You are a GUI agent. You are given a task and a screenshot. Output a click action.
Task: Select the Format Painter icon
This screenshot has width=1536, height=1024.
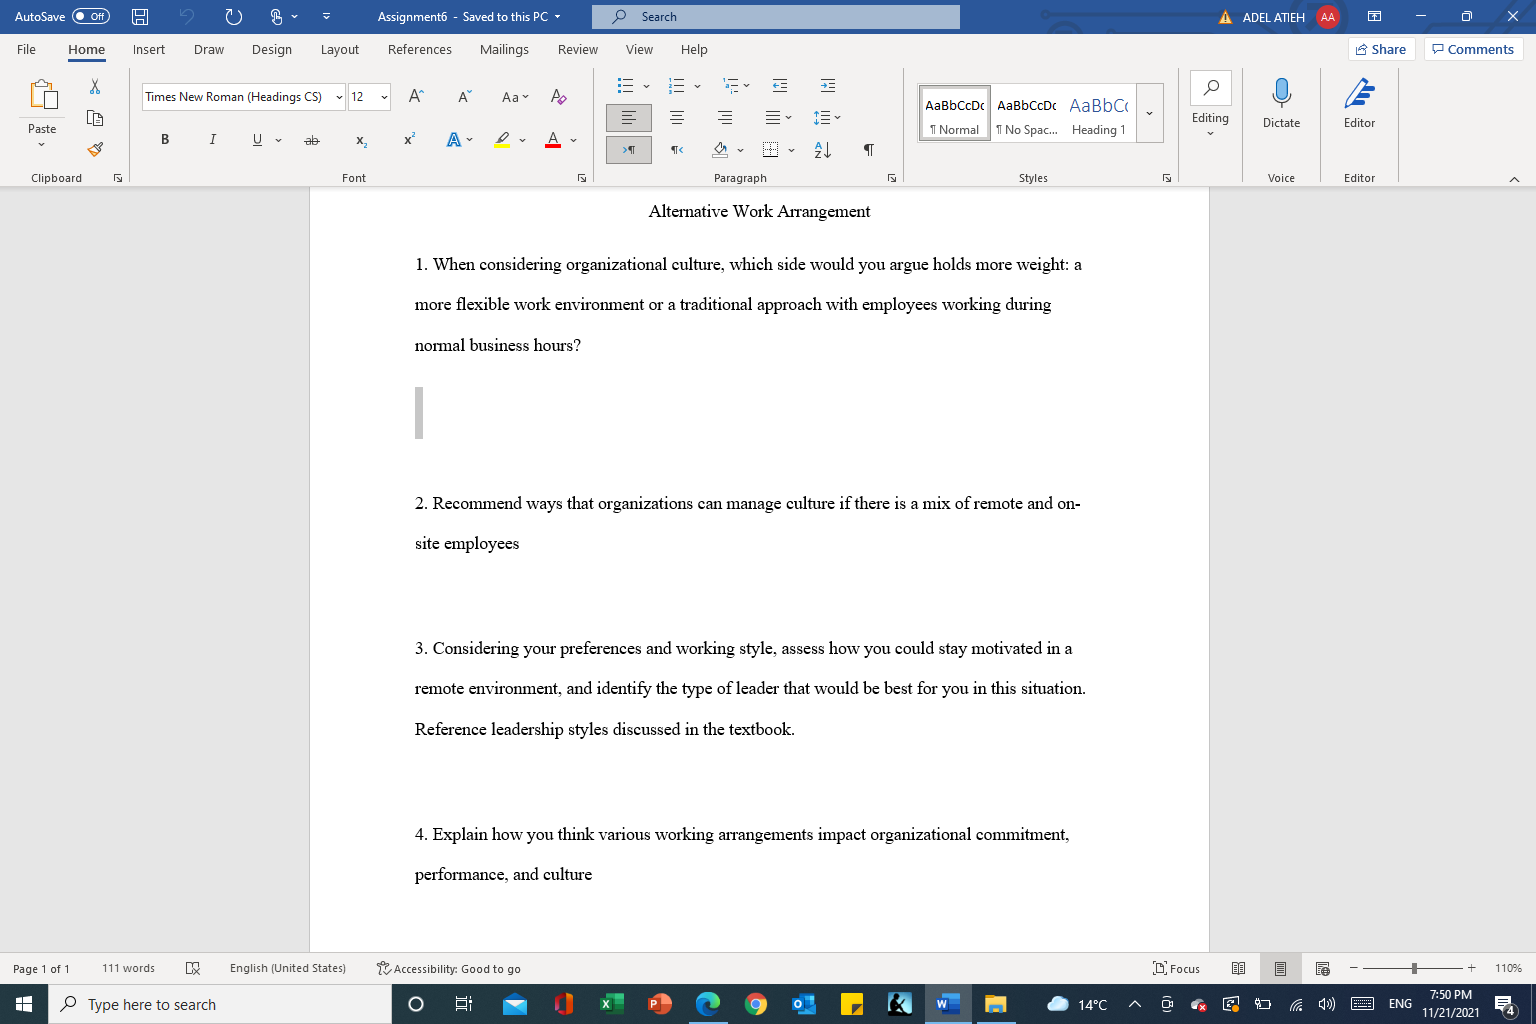click(95, 148)
